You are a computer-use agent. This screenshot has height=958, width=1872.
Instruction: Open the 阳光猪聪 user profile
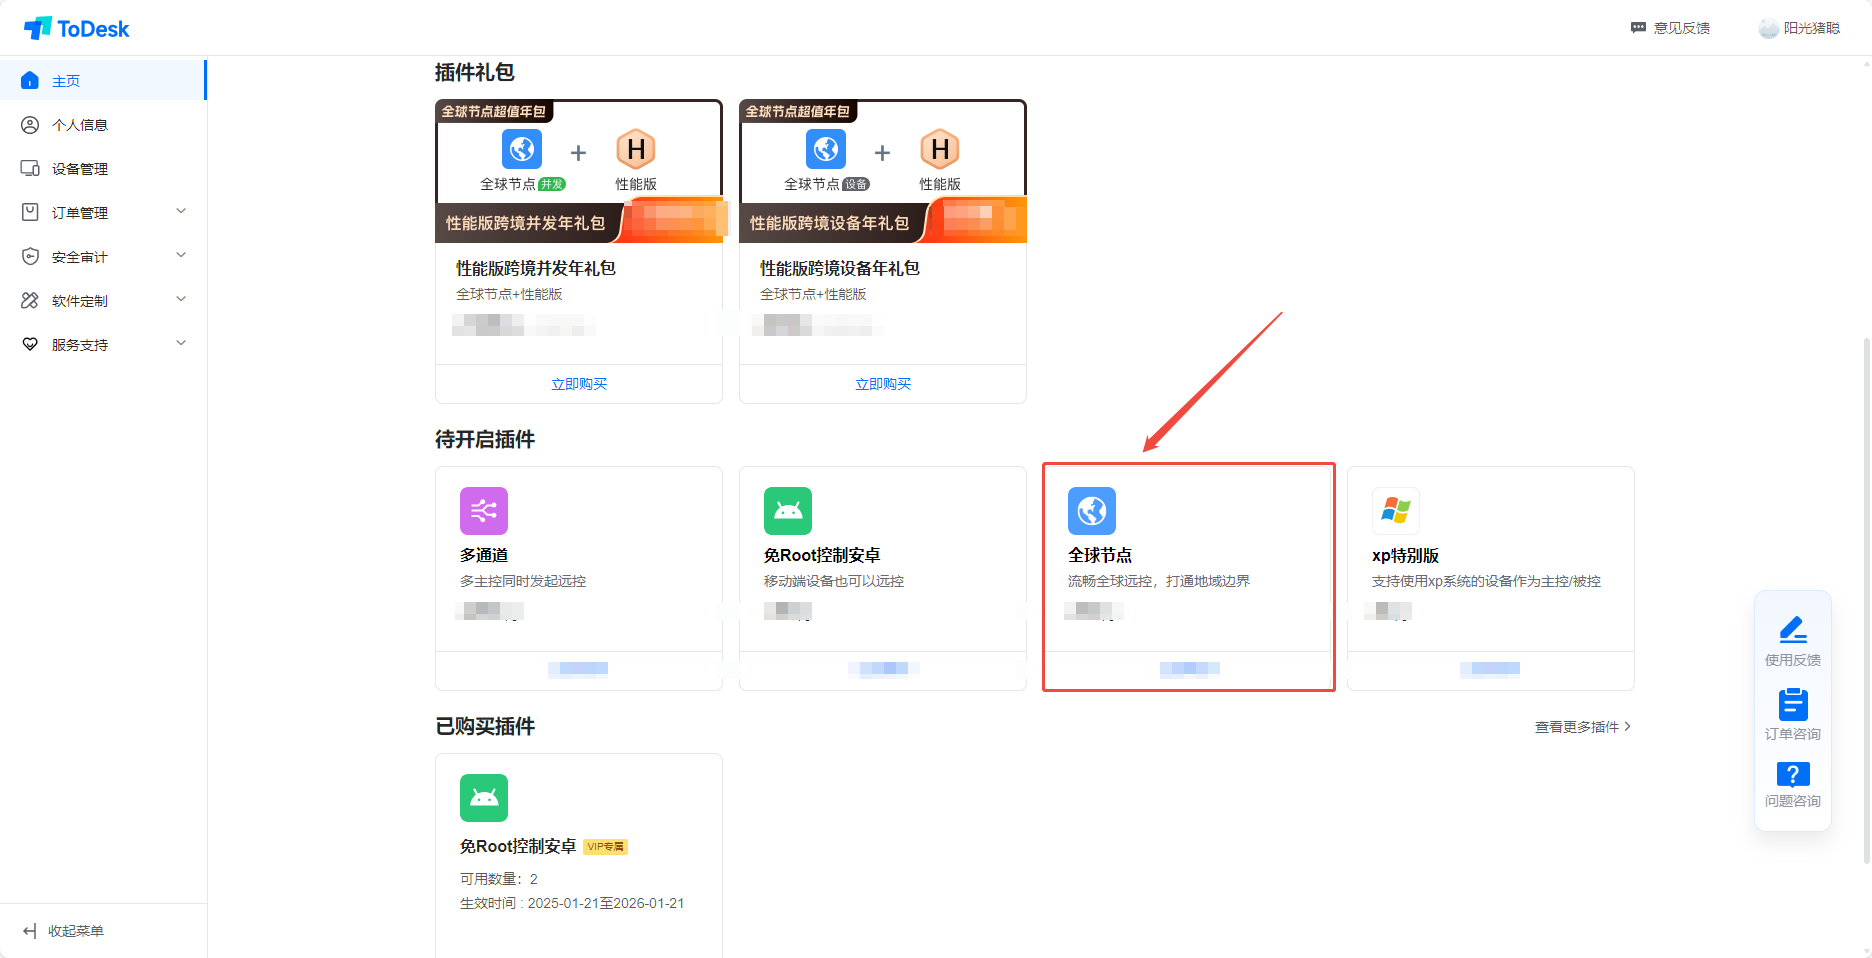pyautogui.click(x=1799, y=28)
